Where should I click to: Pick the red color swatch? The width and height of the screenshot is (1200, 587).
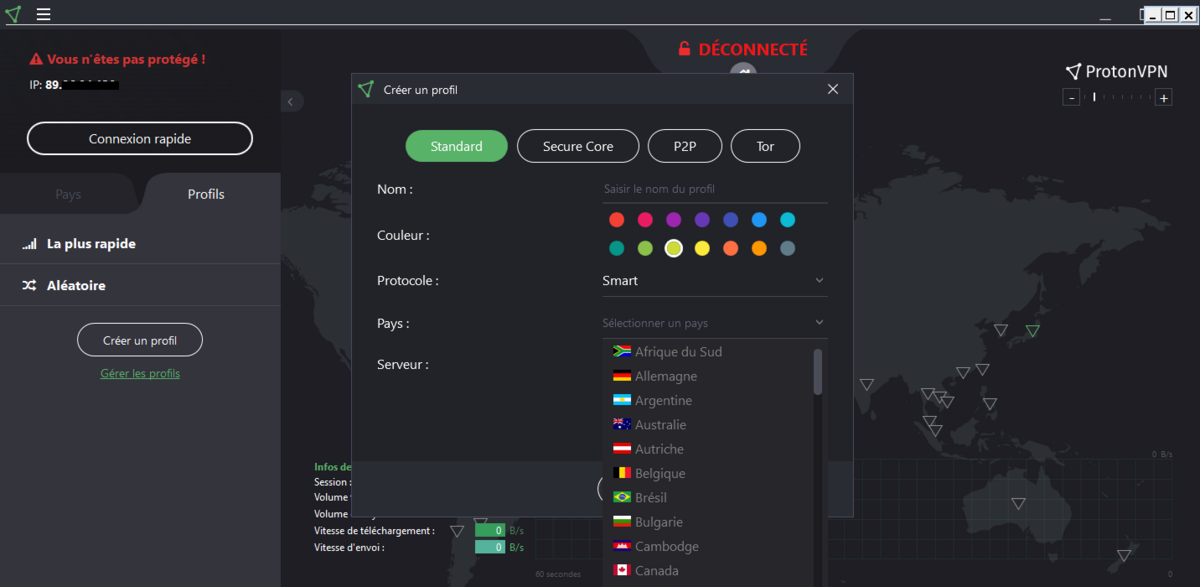(617, 220)
